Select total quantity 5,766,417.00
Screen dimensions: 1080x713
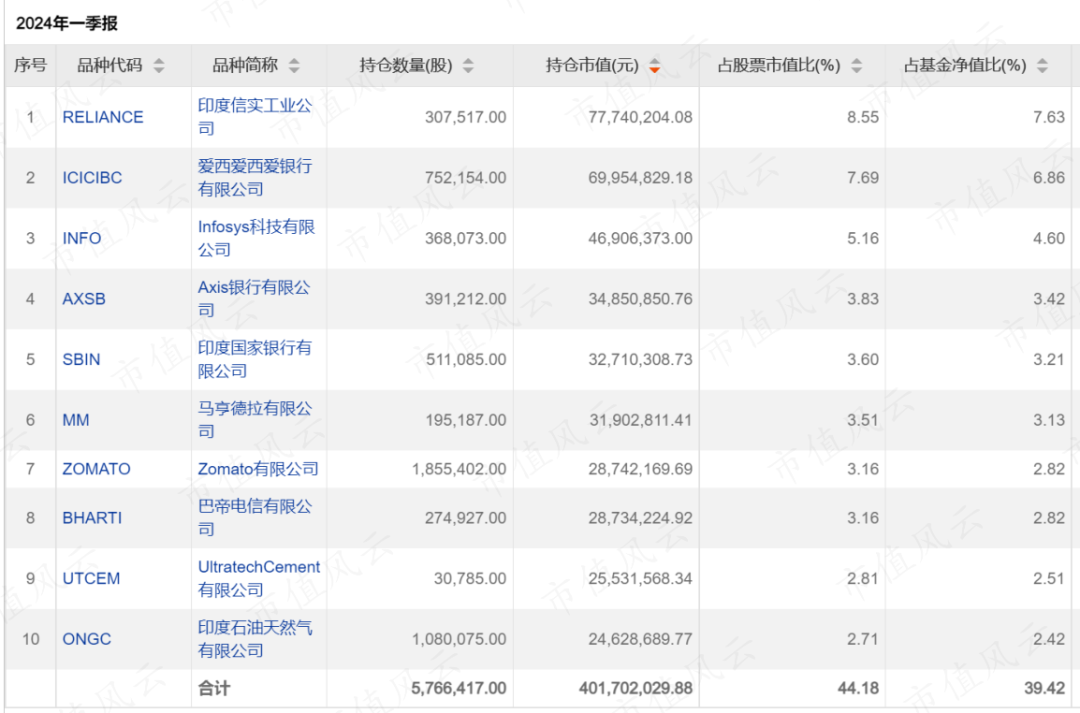(x=459, y=688)
